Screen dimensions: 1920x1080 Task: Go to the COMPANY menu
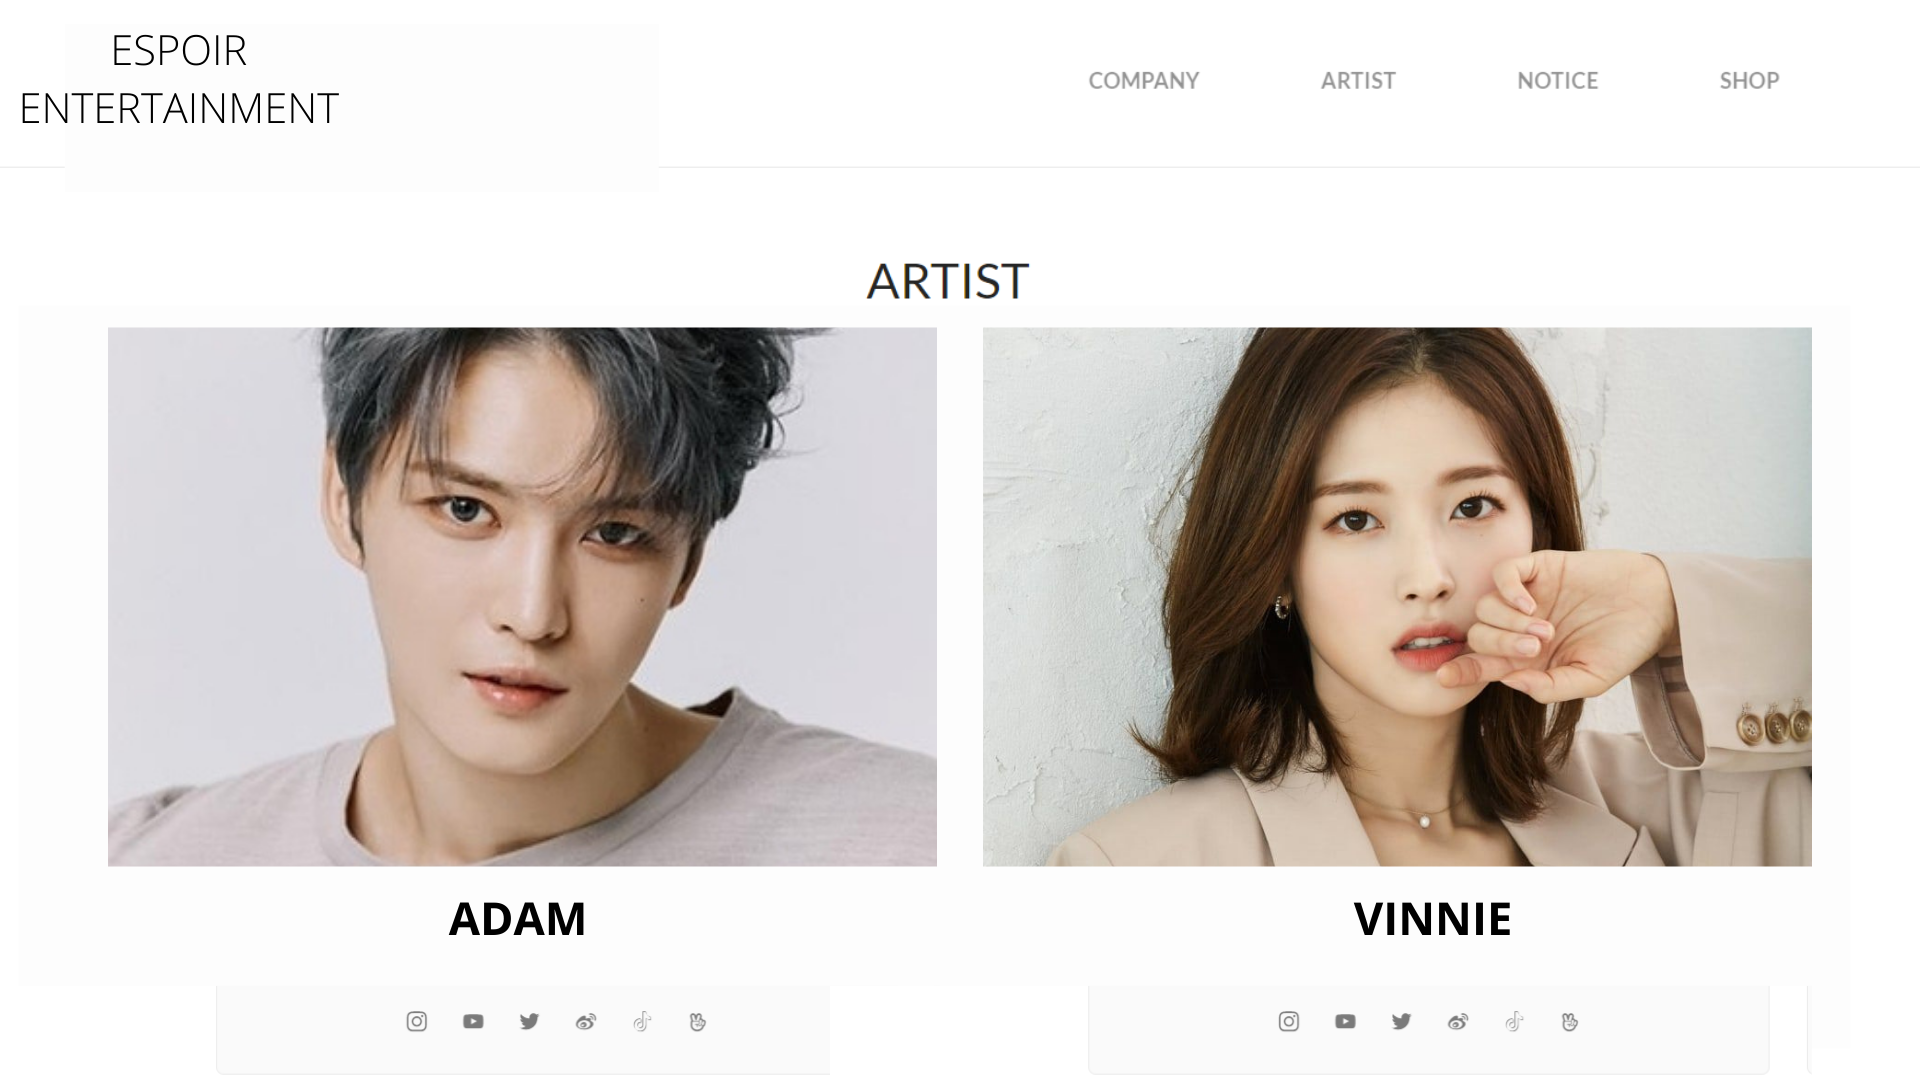pyautogui.click(x=1143, y=80)
